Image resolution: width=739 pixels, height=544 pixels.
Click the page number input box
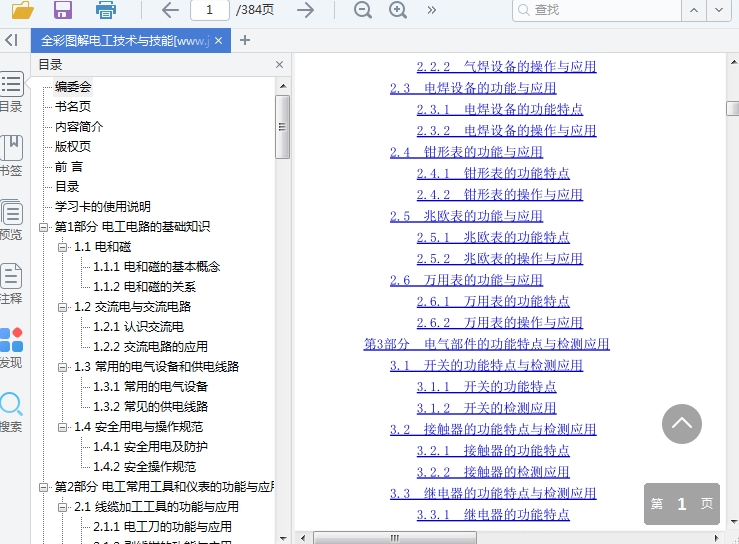pos(210,10)
